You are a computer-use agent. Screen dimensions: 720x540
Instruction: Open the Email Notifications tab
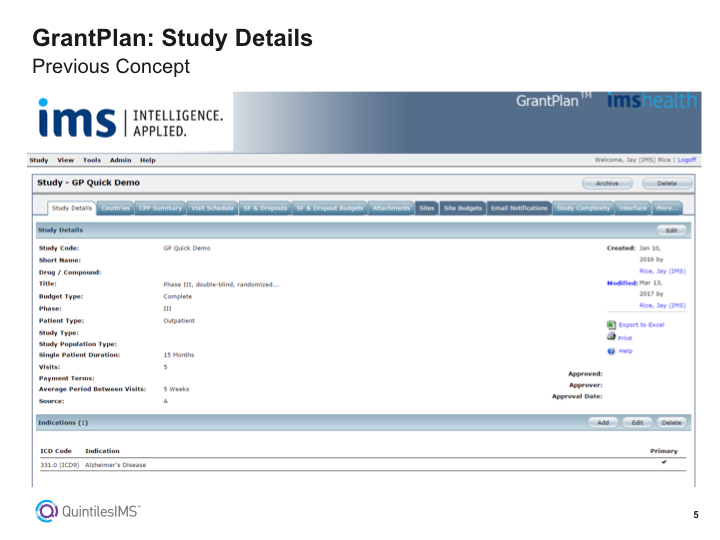pyautogui.click(x=519, y=208)
